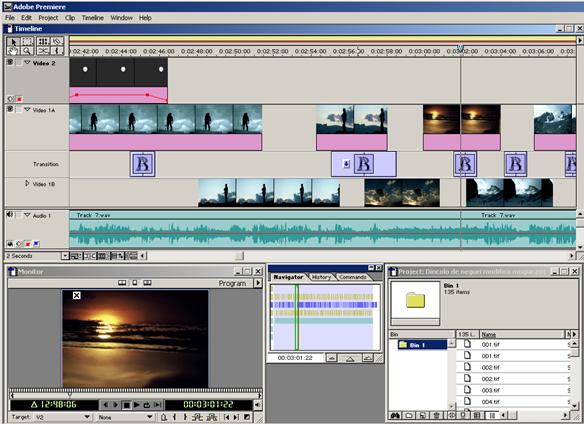
Task: Step one frame forward in Monitor
Action: [115, 405]
